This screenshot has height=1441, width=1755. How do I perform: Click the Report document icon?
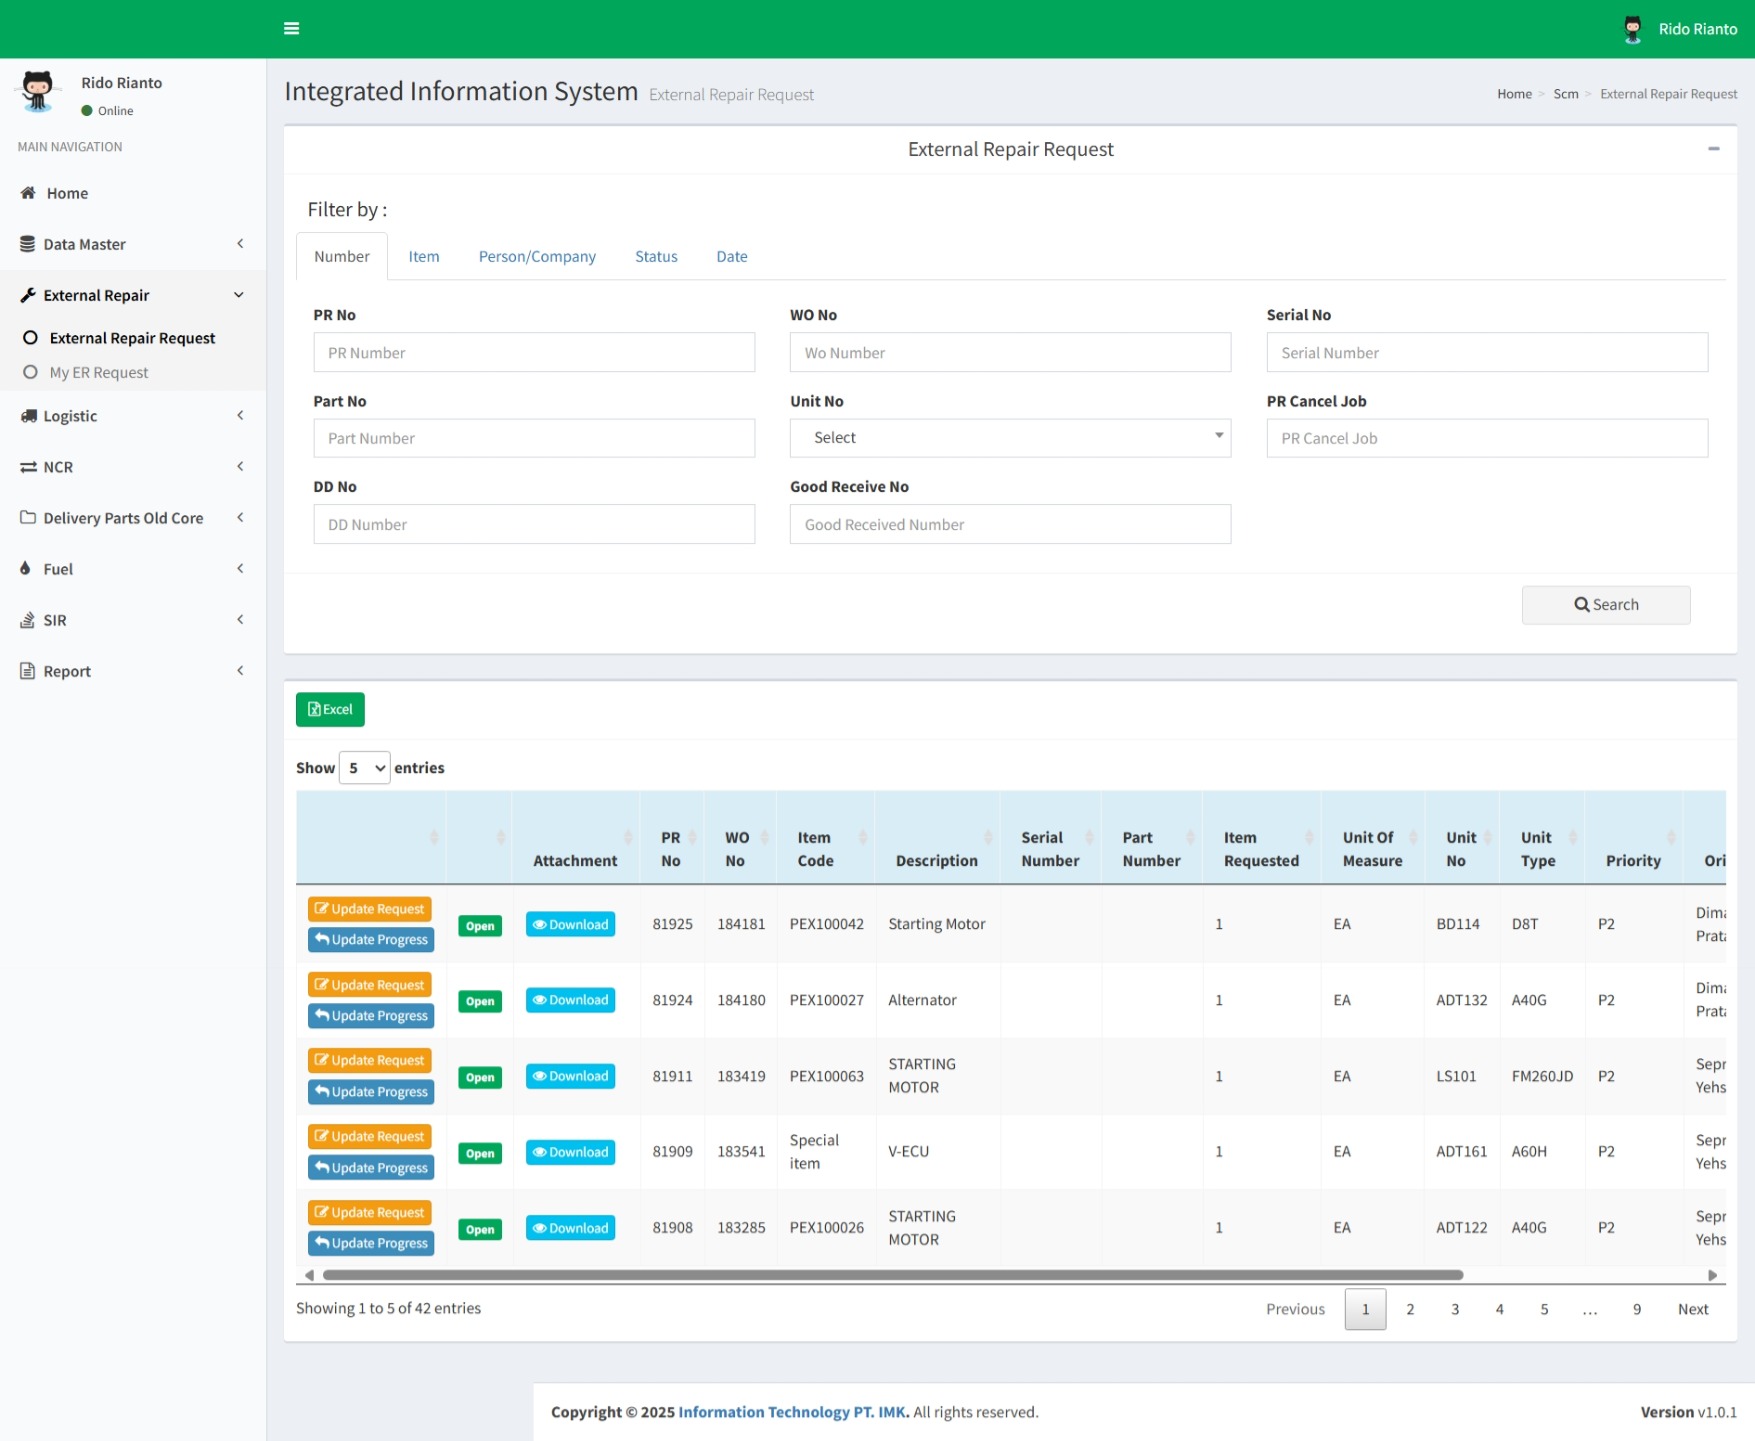pyautogui.click(x=27, y=671)
